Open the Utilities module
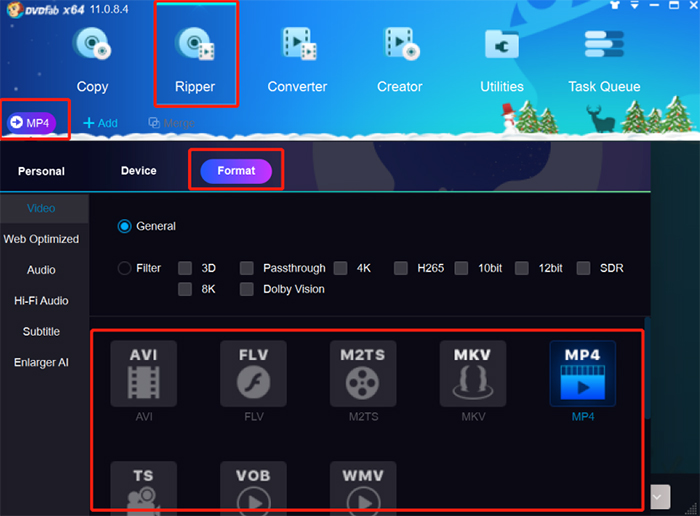 tap(502, 58)
